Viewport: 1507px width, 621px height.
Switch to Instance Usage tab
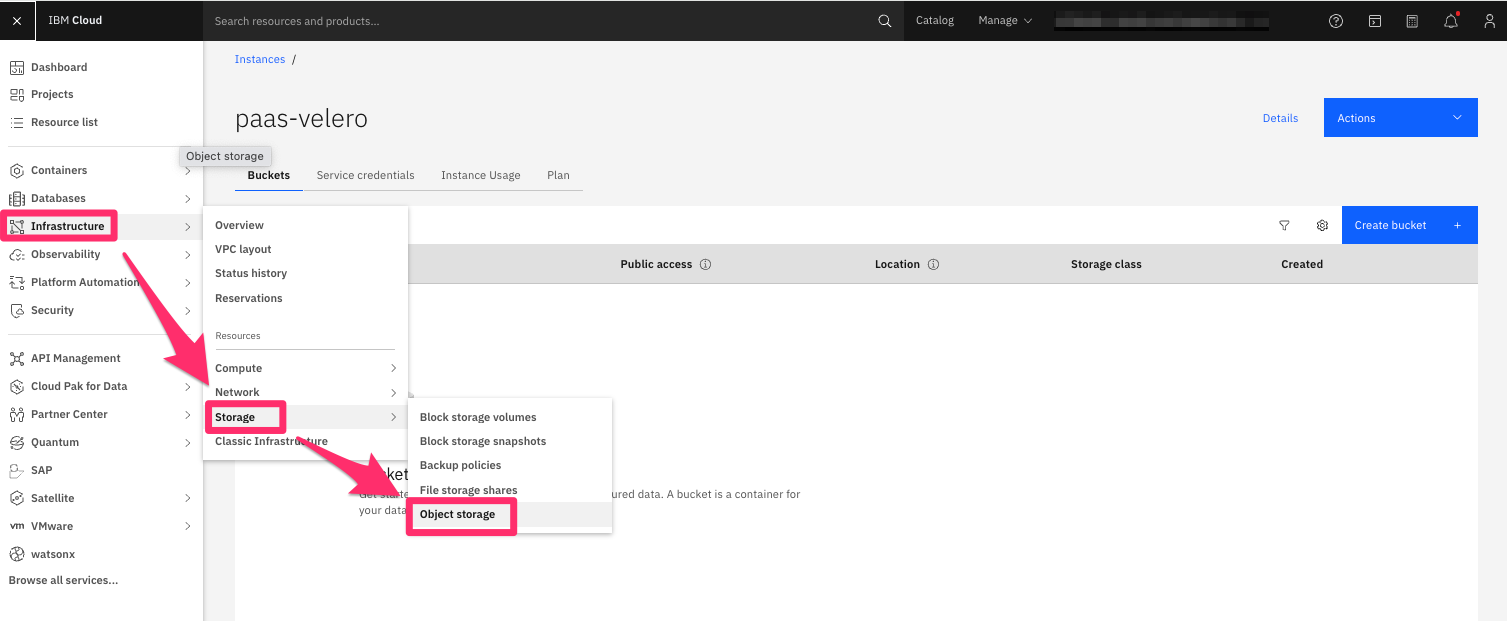pyautogui.click(x=480, y=175)
